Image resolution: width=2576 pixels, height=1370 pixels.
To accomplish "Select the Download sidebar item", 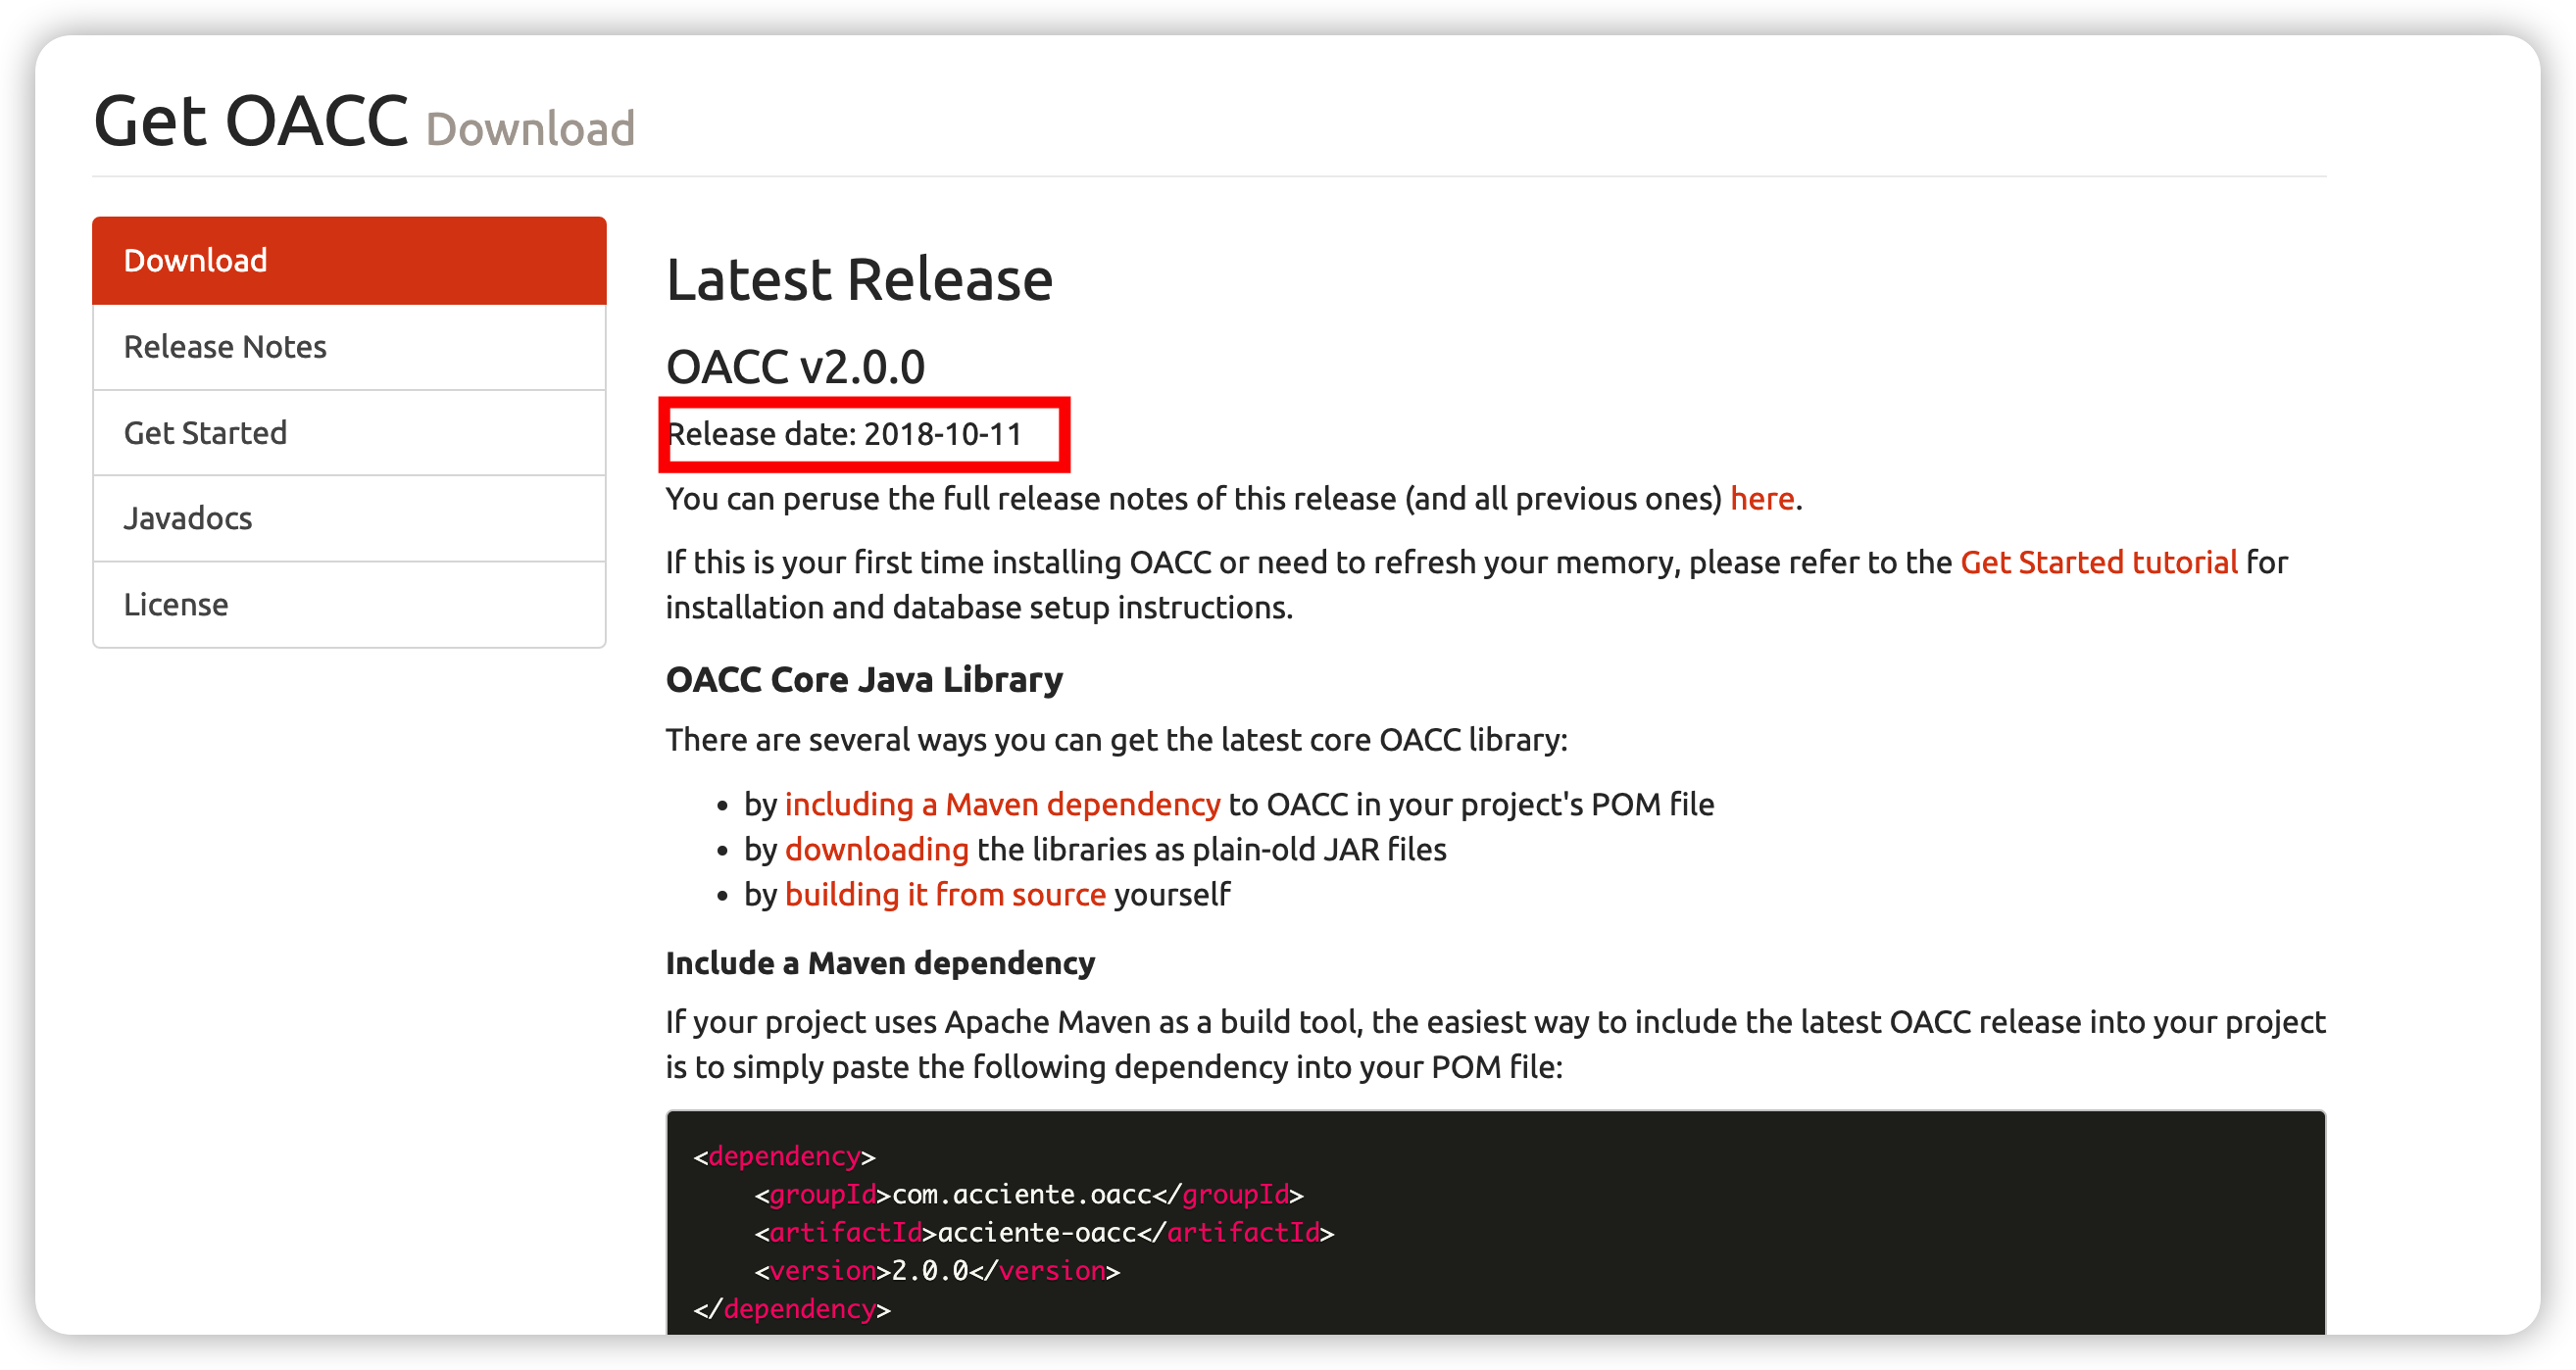I will click(349, 260).
